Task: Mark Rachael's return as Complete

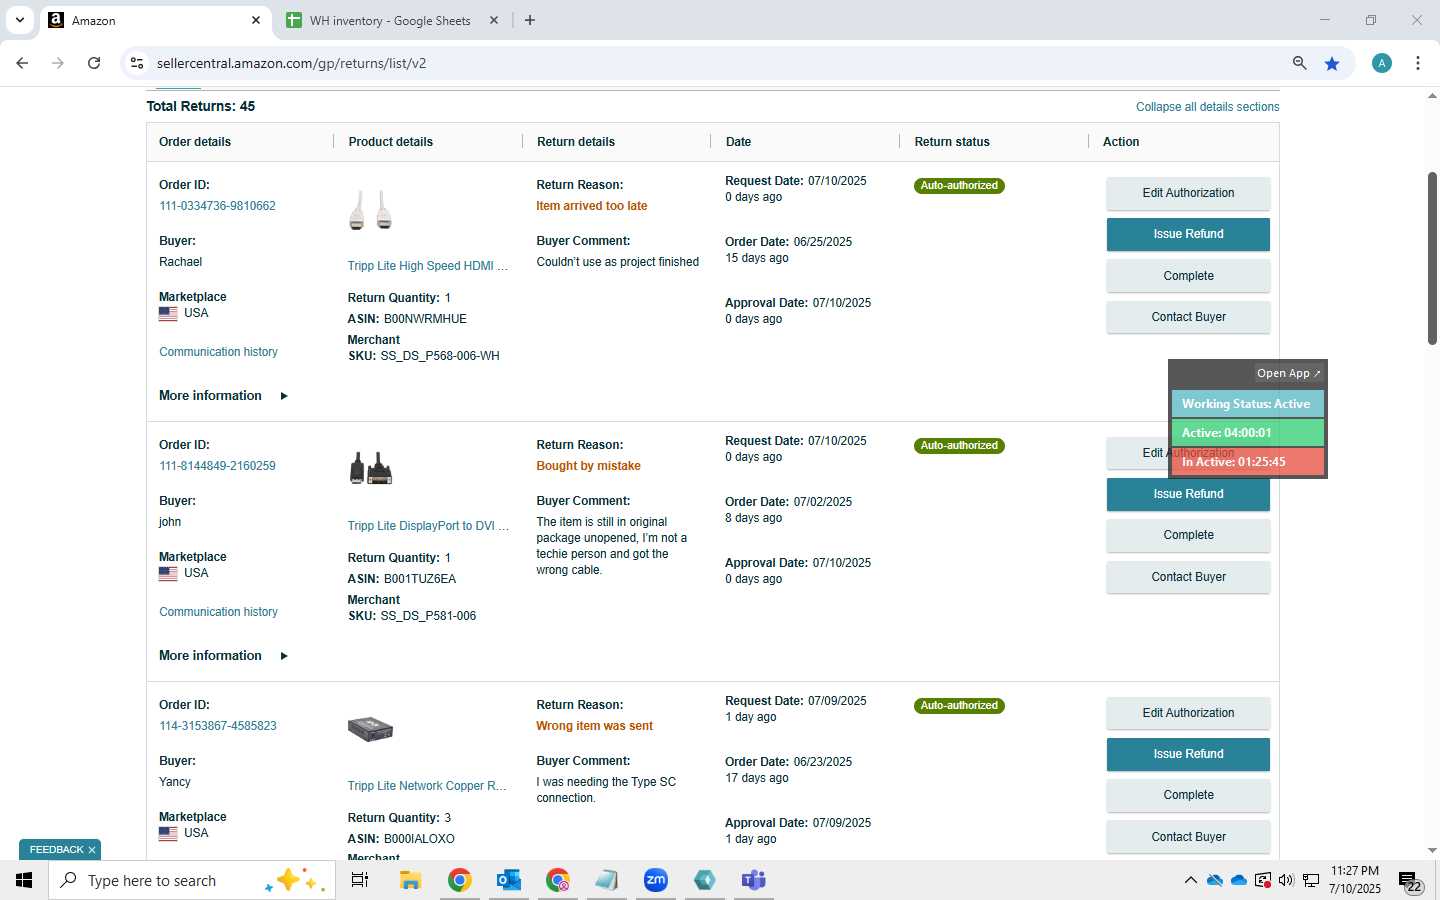Action: pos(1188,276)
